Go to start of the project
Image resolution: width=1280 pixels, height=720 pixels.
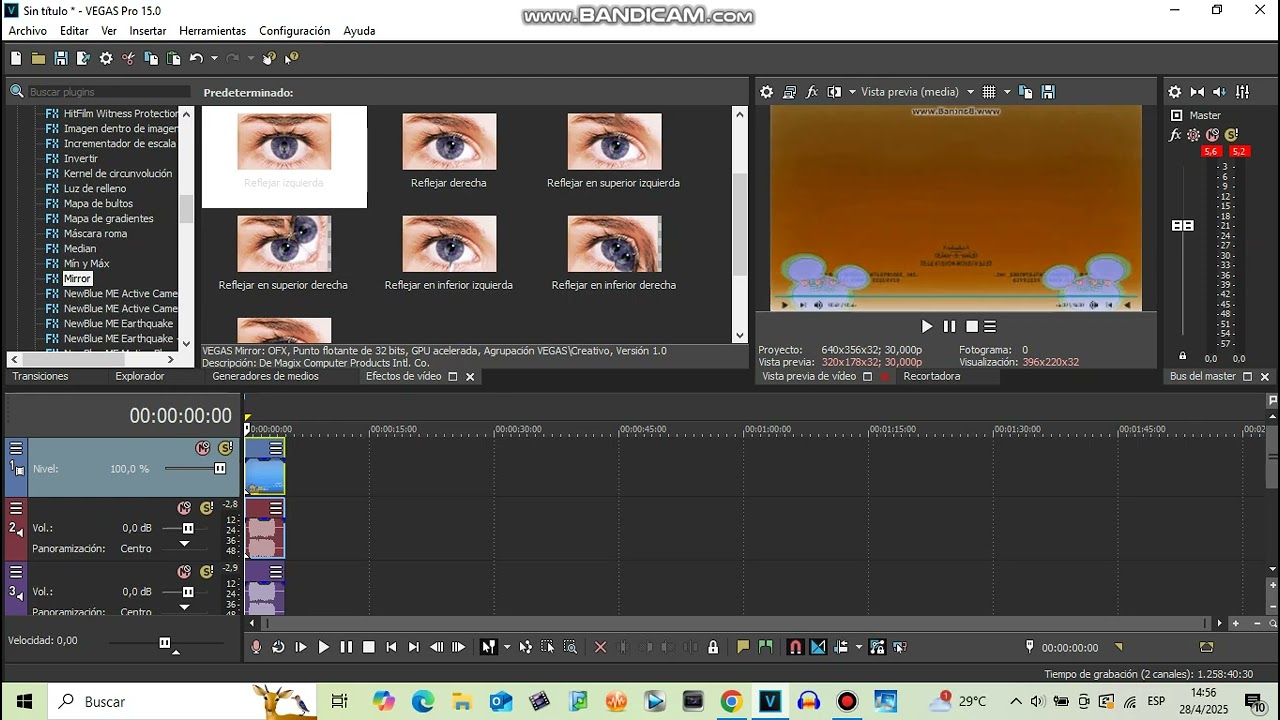click(391, 647)
